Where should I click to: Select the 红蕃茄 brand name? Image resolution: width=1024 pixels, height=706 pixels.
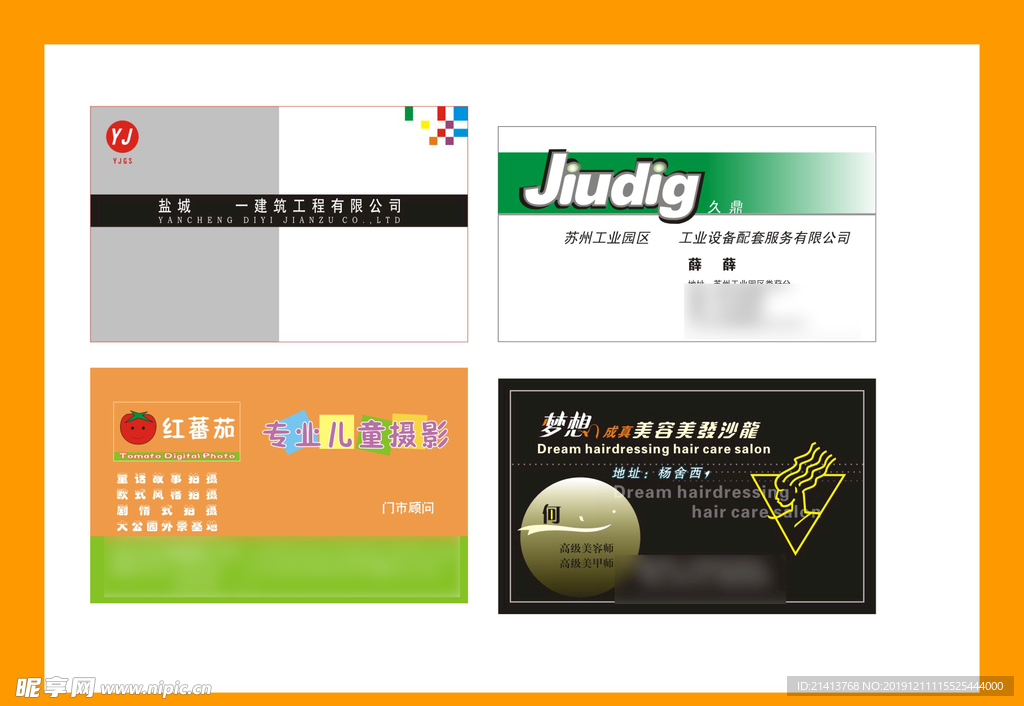199,429
